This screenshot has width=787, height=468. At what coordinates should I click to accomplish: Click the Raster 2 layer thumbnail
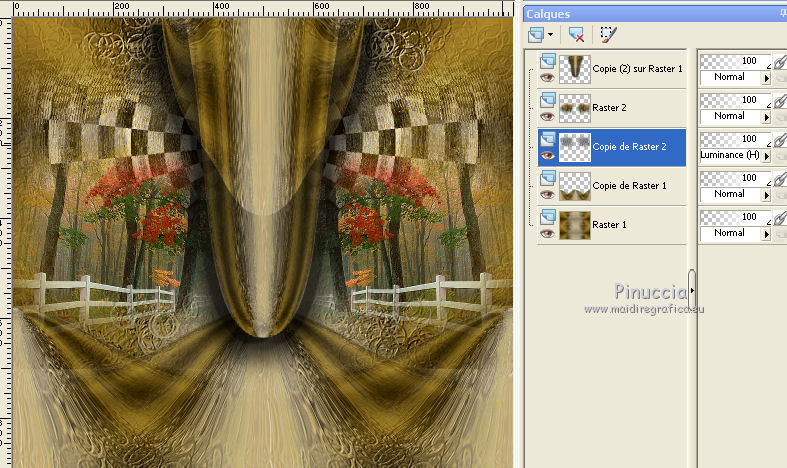tap(575, 108)
